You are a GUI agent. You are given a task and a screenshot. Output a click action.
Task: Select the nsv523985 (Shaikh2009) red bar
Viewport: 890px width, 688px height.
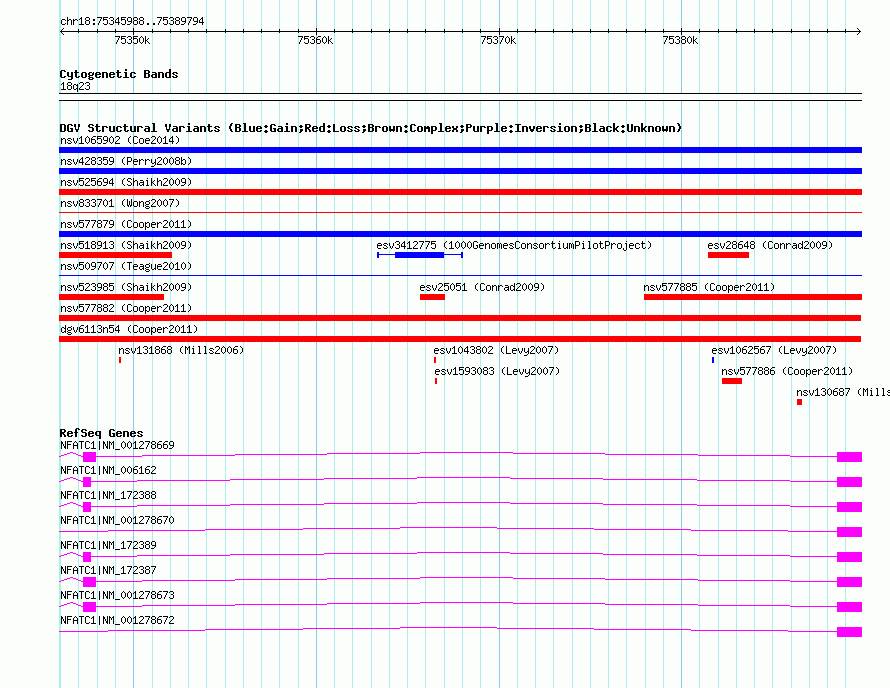(111, 297)
